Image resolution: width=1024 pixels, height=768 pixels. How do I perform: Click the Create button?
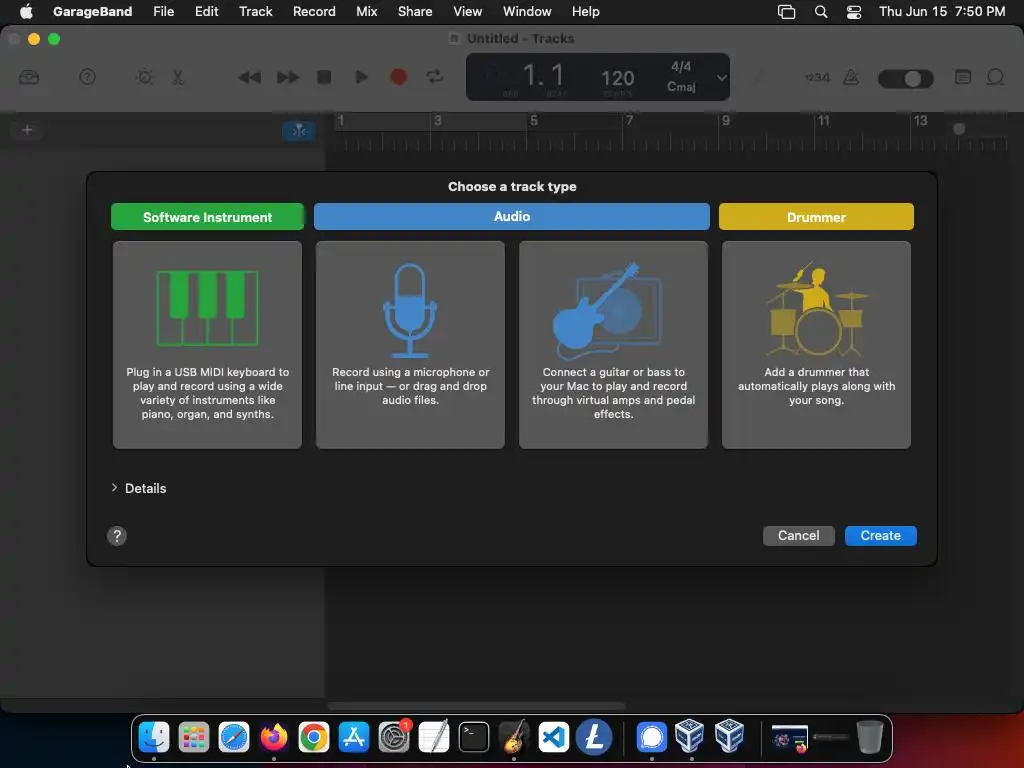pos(880,536)
